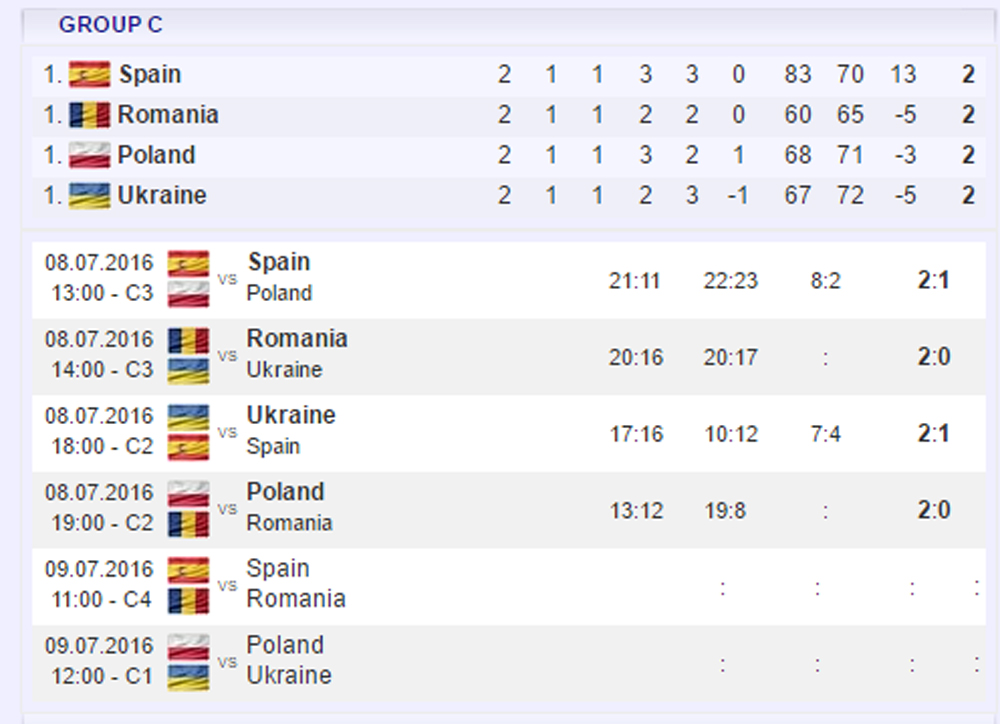Click Romania flag in standings table
This screenshot has height=724, width=1000.
pyautogui.click(x=89, y=115)
